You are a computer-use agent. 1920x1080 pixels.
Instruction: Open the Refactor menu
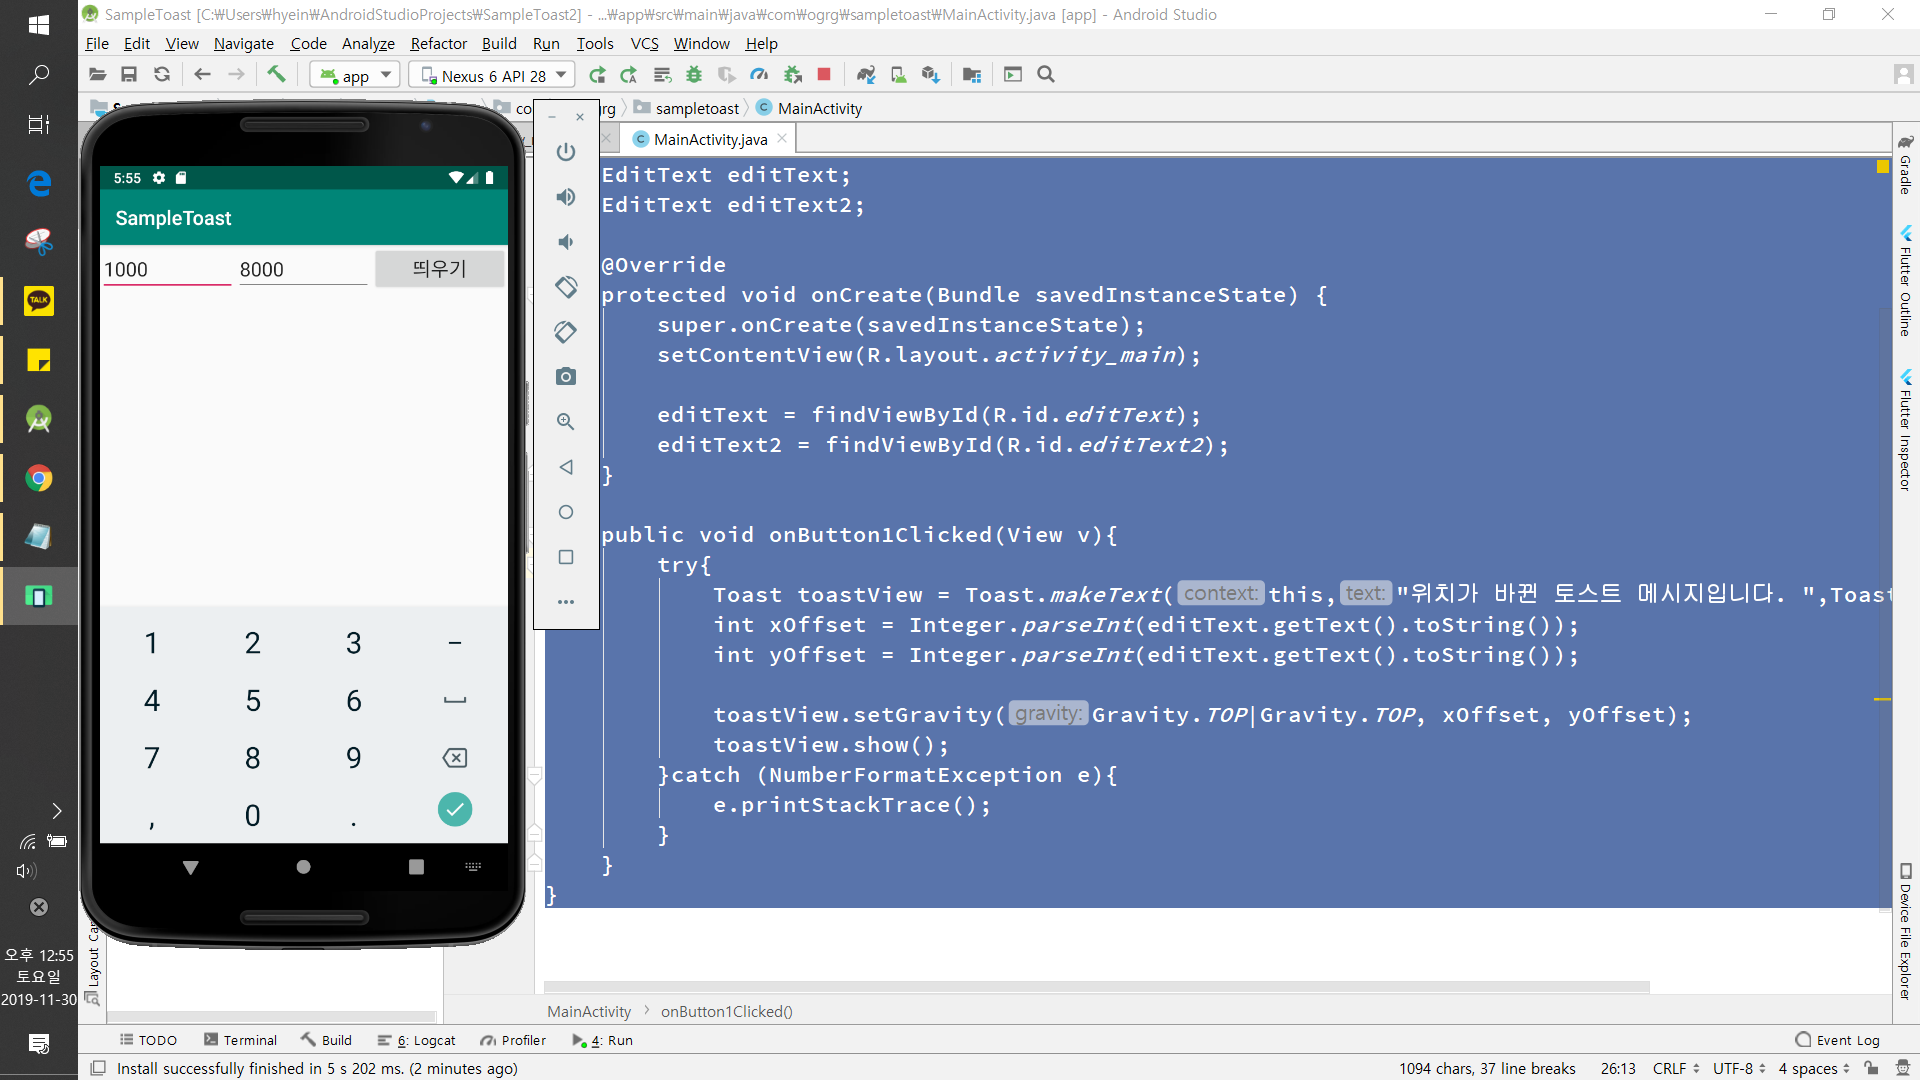tap(438, 43)
